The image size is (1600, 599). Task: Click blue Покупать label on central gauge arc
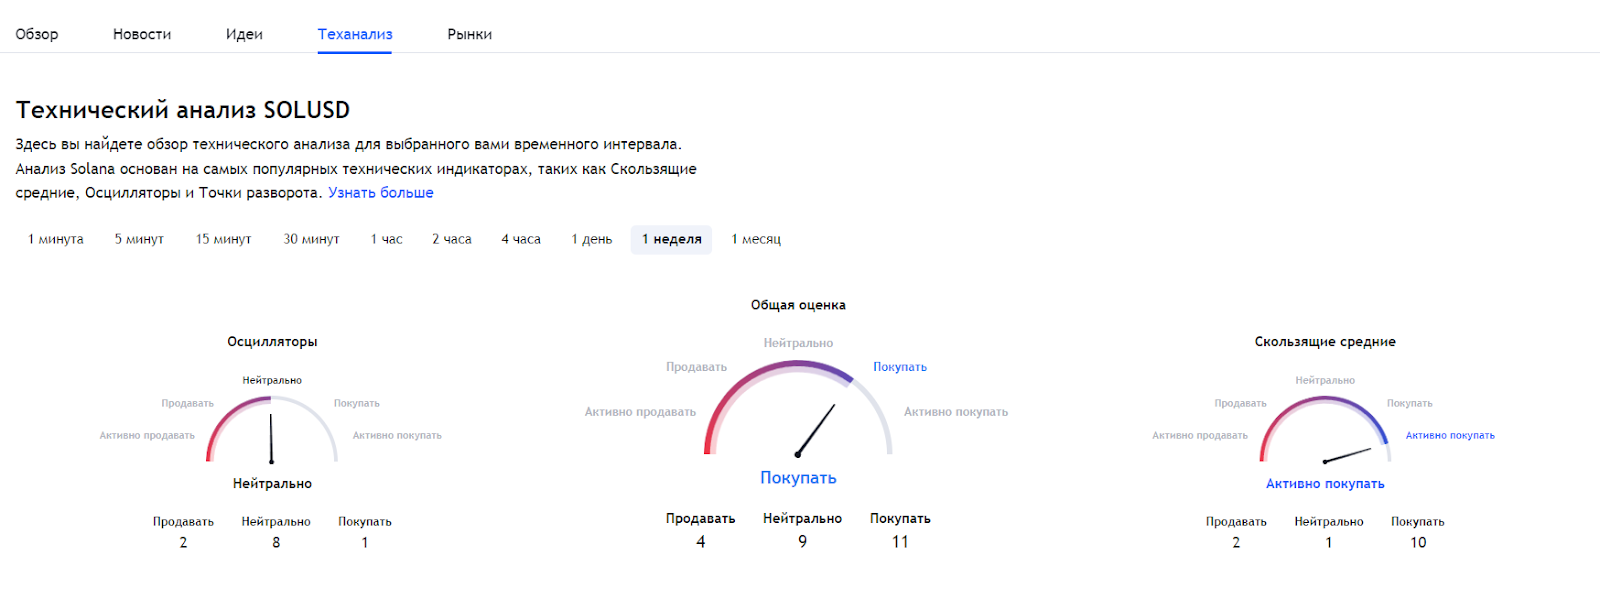(900, 367)
